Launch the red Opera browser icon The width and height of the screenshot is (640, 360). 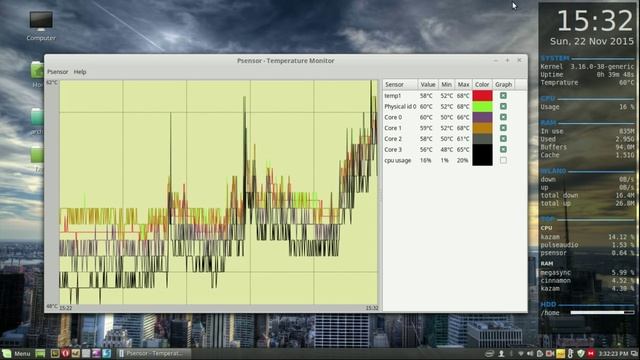click(65, 353)
